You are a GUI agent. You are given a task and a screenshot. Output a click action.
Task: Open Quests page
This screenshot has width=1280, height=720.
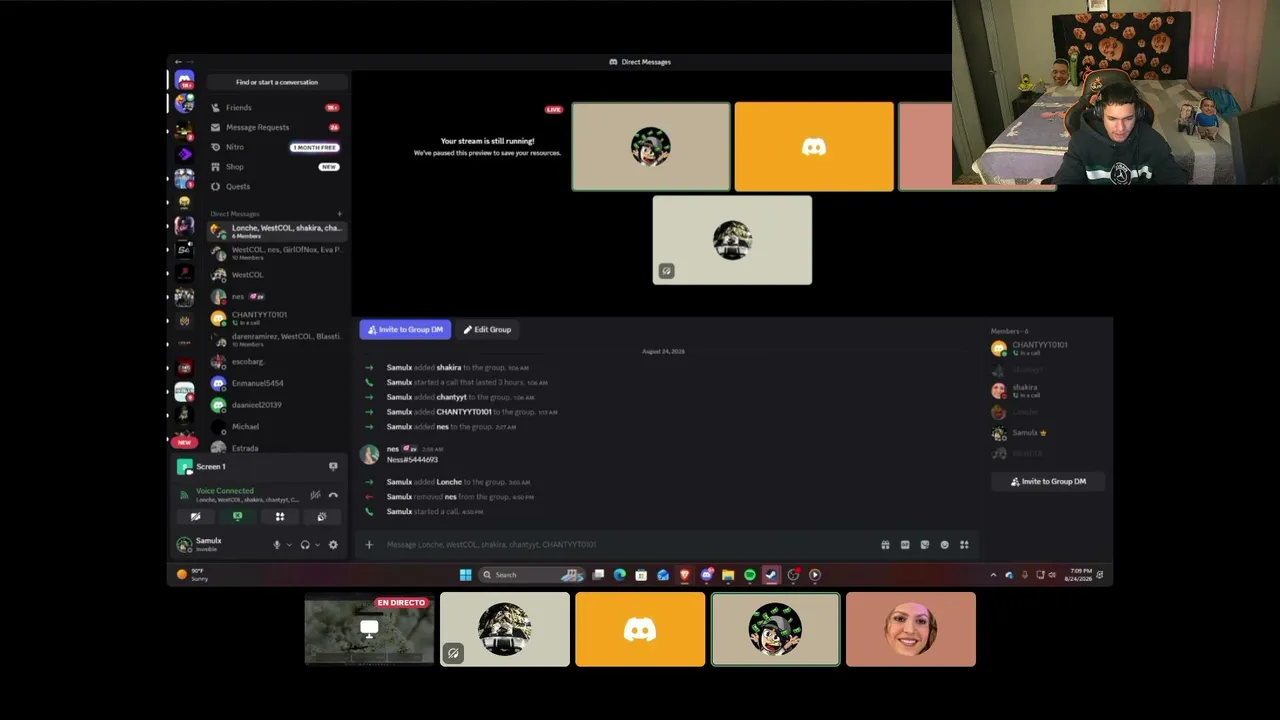coord(277,186)
